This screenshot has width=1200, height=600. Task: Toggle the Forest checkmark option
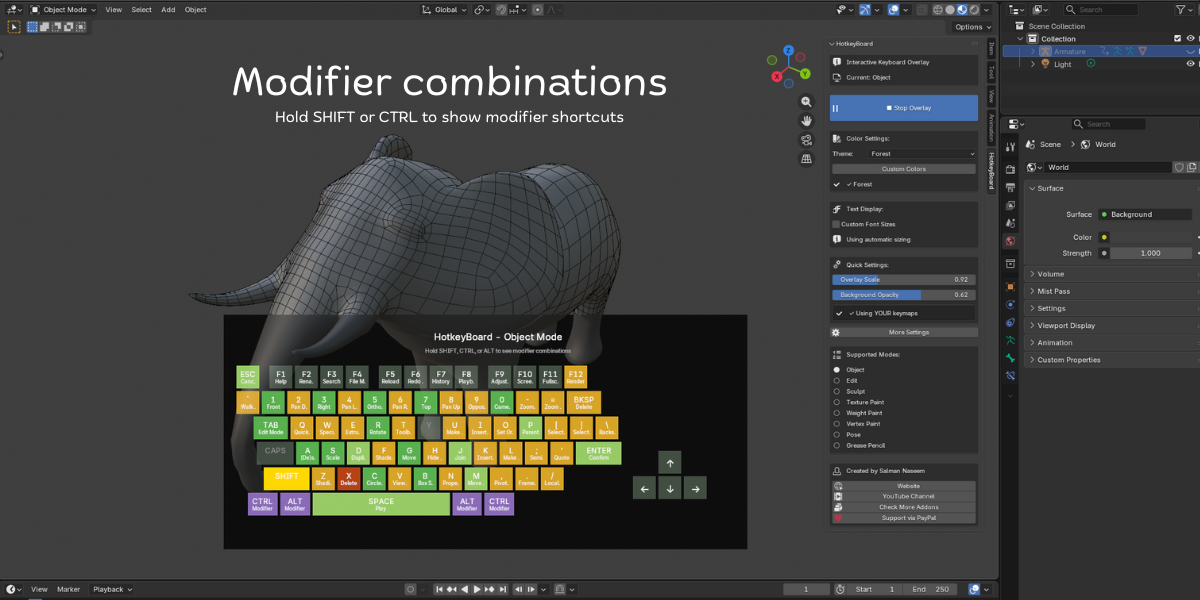coord(838,184)
